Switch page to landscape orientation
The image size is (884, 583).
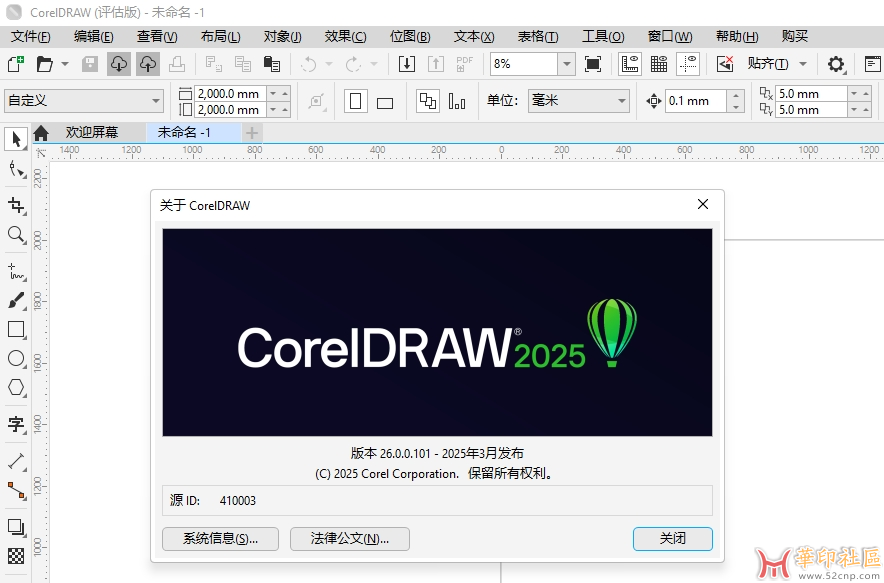[x=385, y=101]
